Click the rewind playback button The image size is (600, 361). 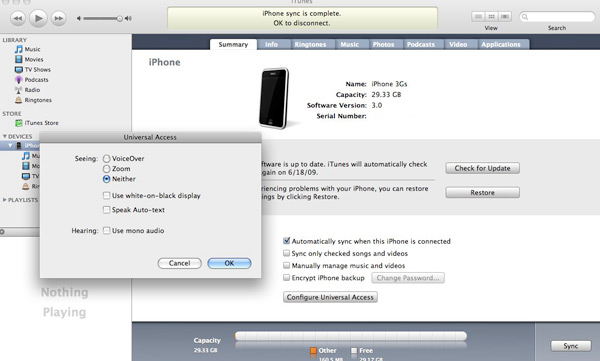coord(18,18)
